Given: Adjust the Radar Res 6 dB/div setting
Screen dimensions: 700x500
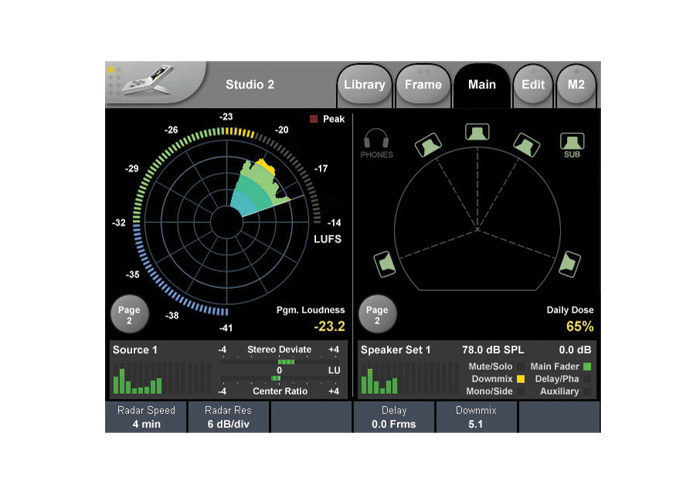Looking at the screenshot, I should 228,417.
